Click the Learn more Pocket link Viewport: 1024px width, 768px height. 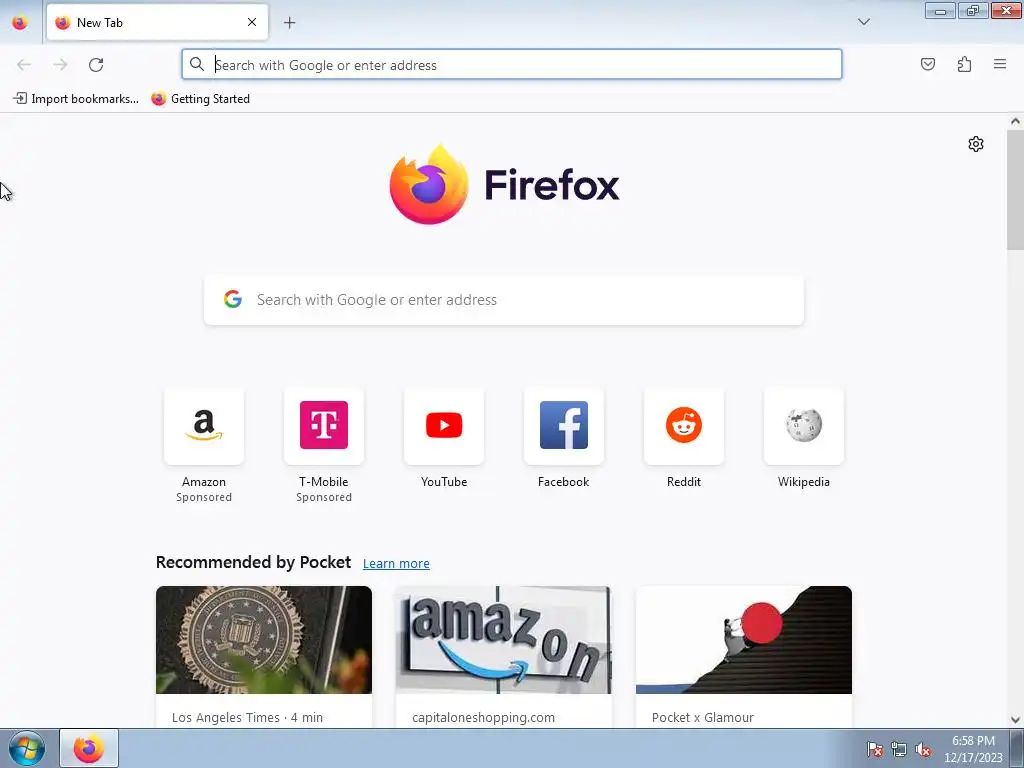click(396, 564)
